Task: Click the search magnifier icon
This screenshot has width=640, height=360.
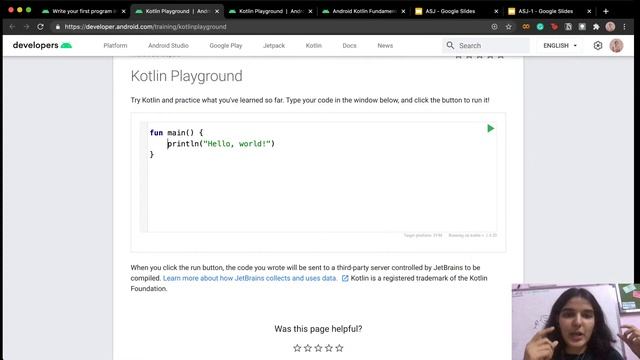Action: pos(450,45)
